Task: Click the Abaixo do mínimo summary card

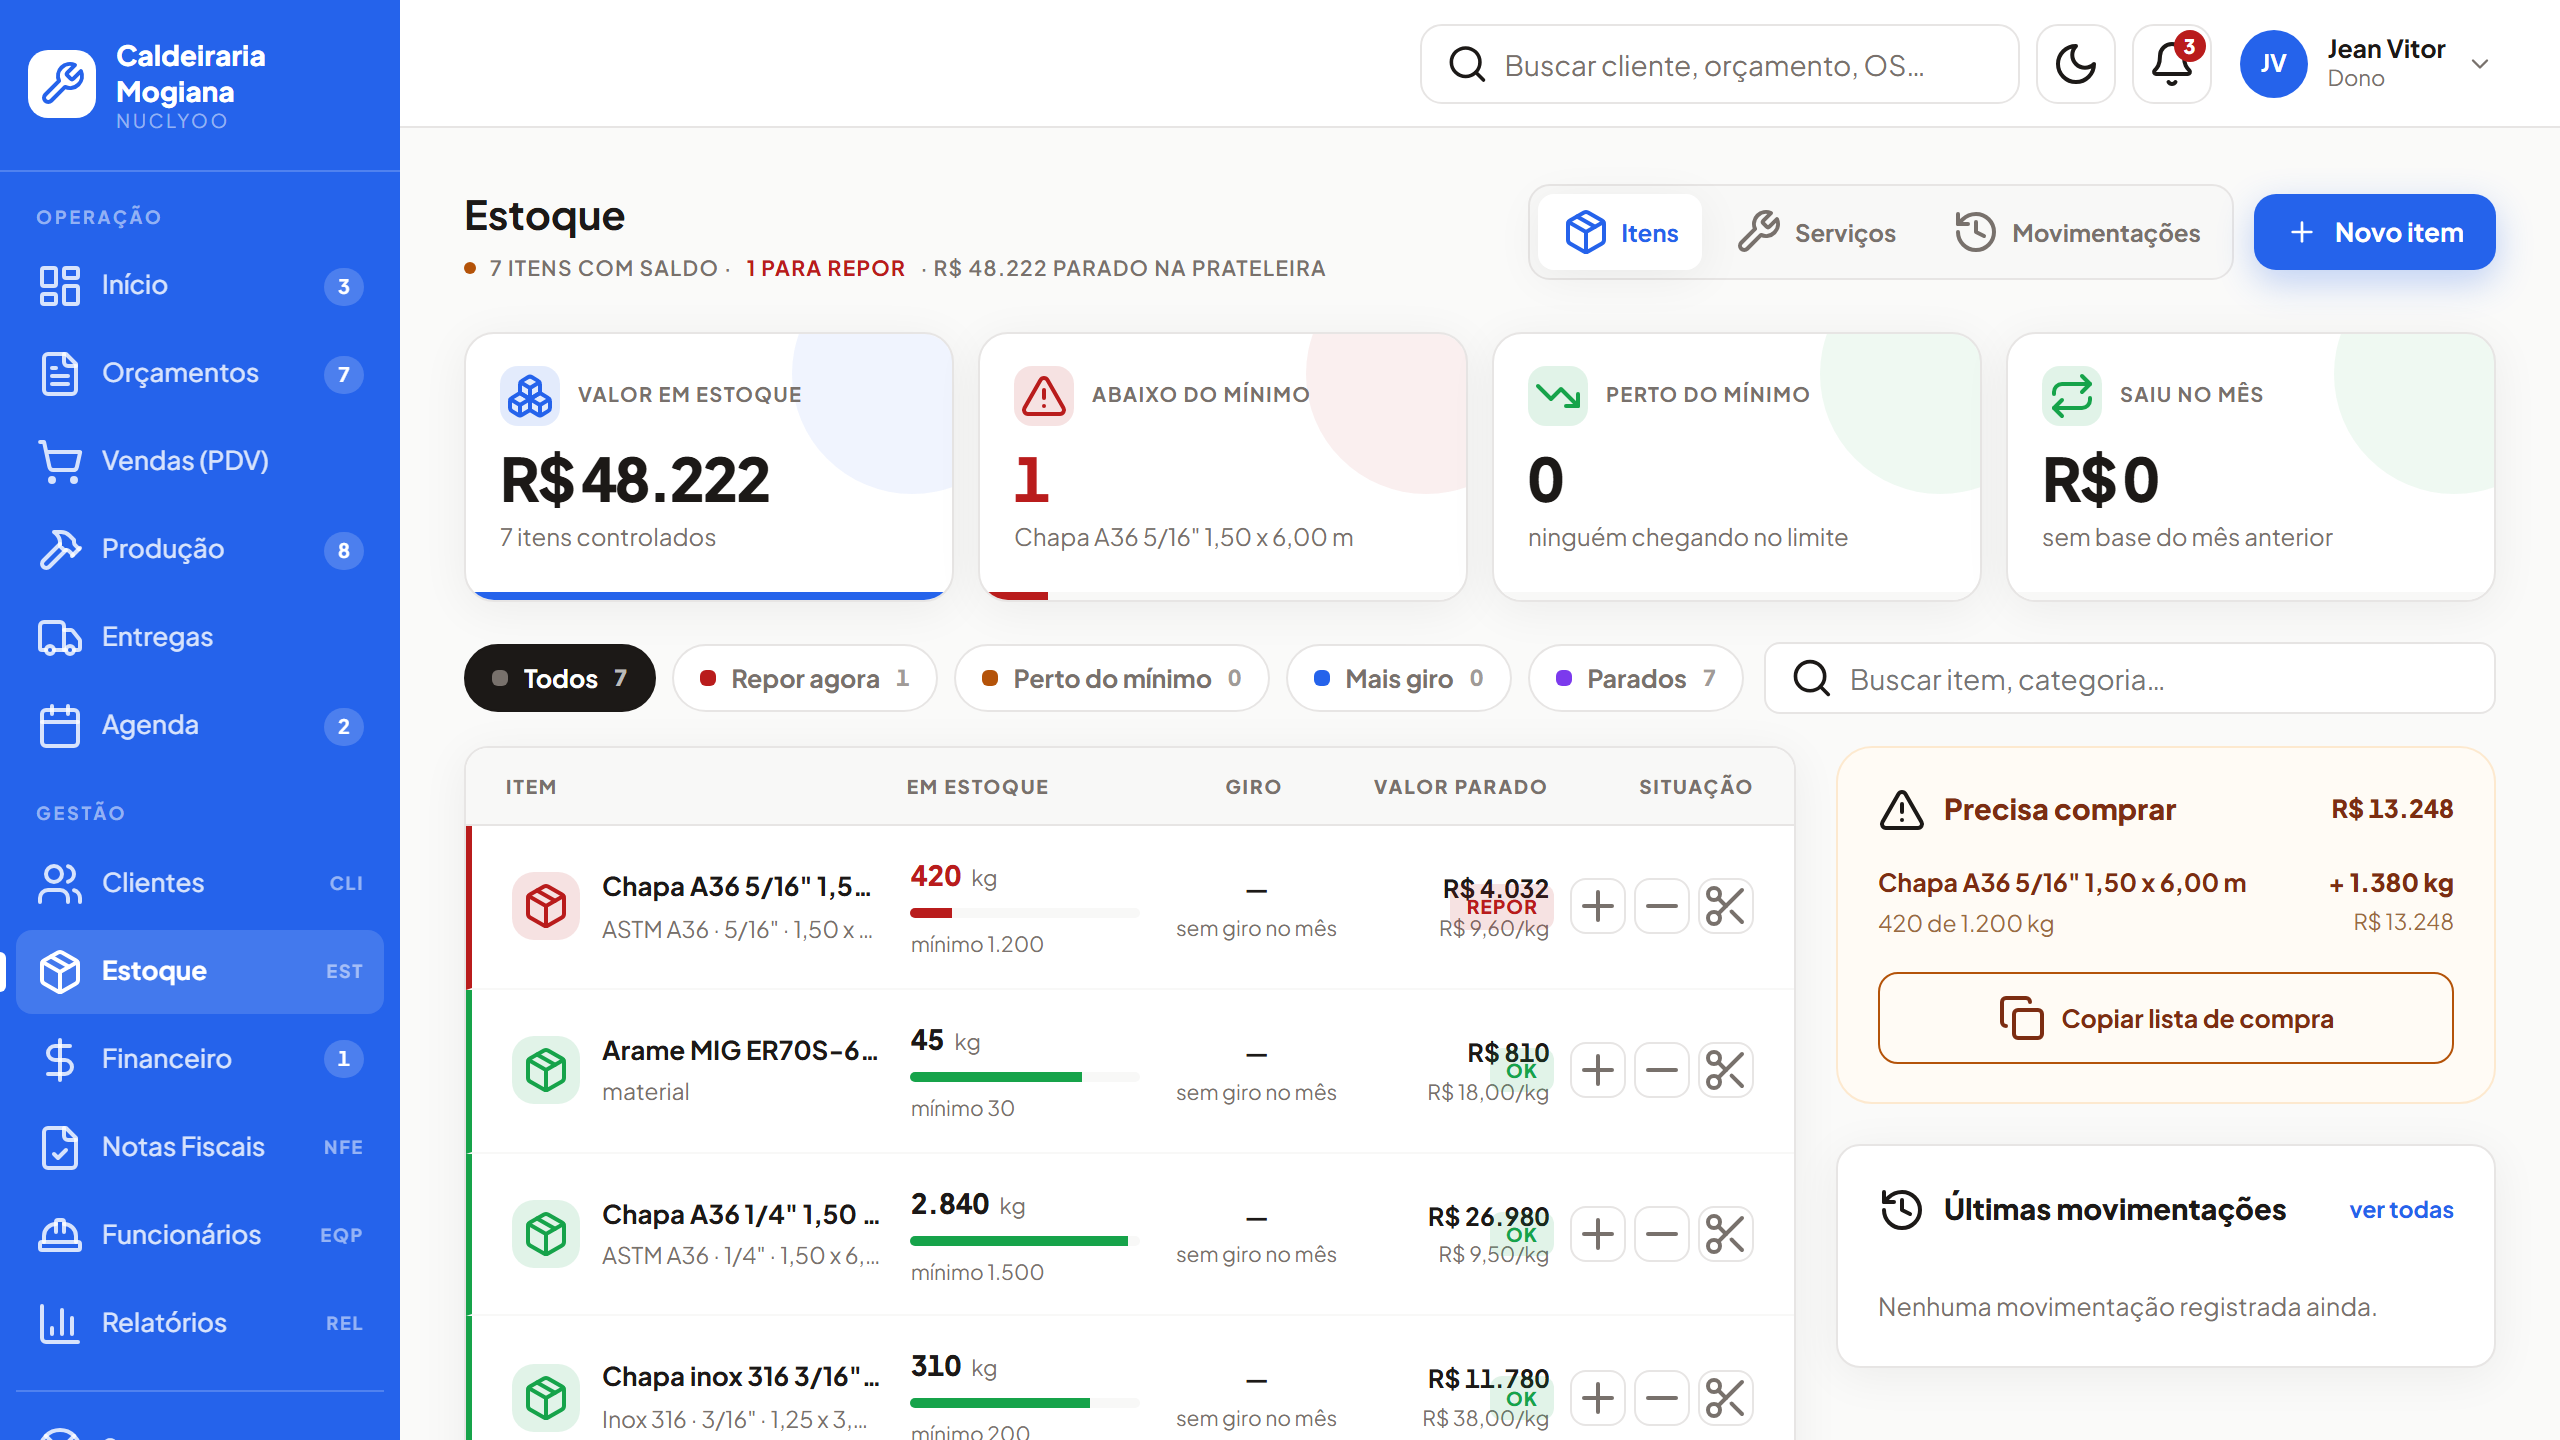Action: [1222, 466]
